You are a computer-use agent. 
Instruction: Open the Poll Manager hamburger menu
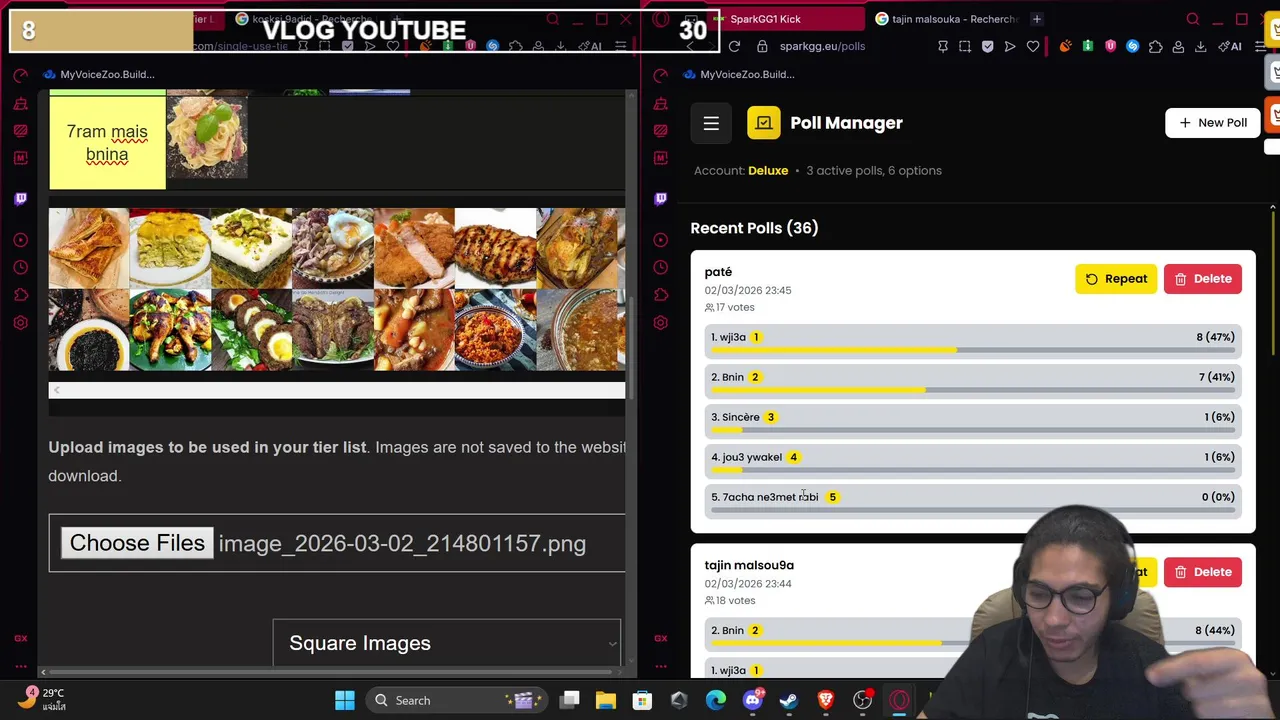click(x=711, y=123)
